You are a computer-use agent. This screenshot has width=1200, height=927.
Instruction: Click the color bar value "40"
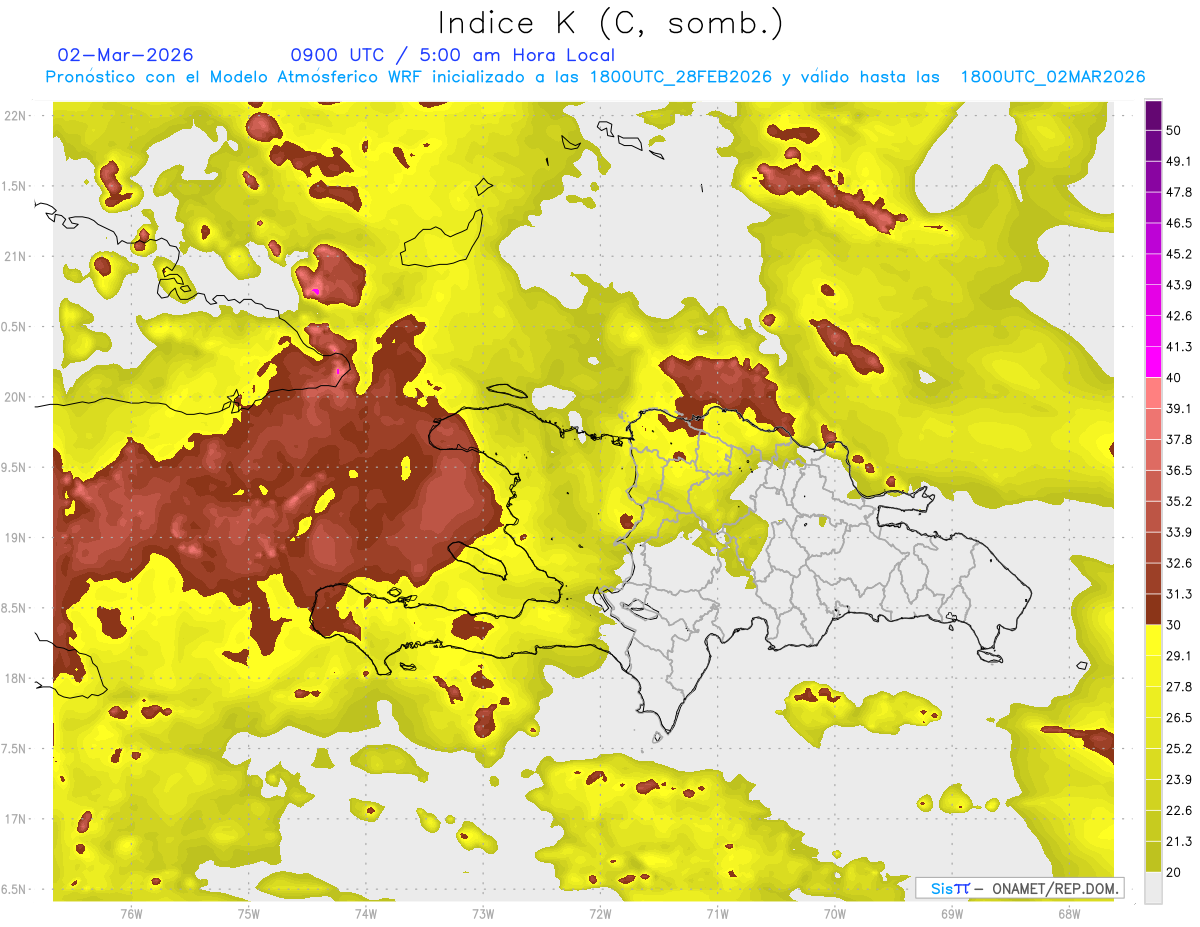pos(1173,378)
